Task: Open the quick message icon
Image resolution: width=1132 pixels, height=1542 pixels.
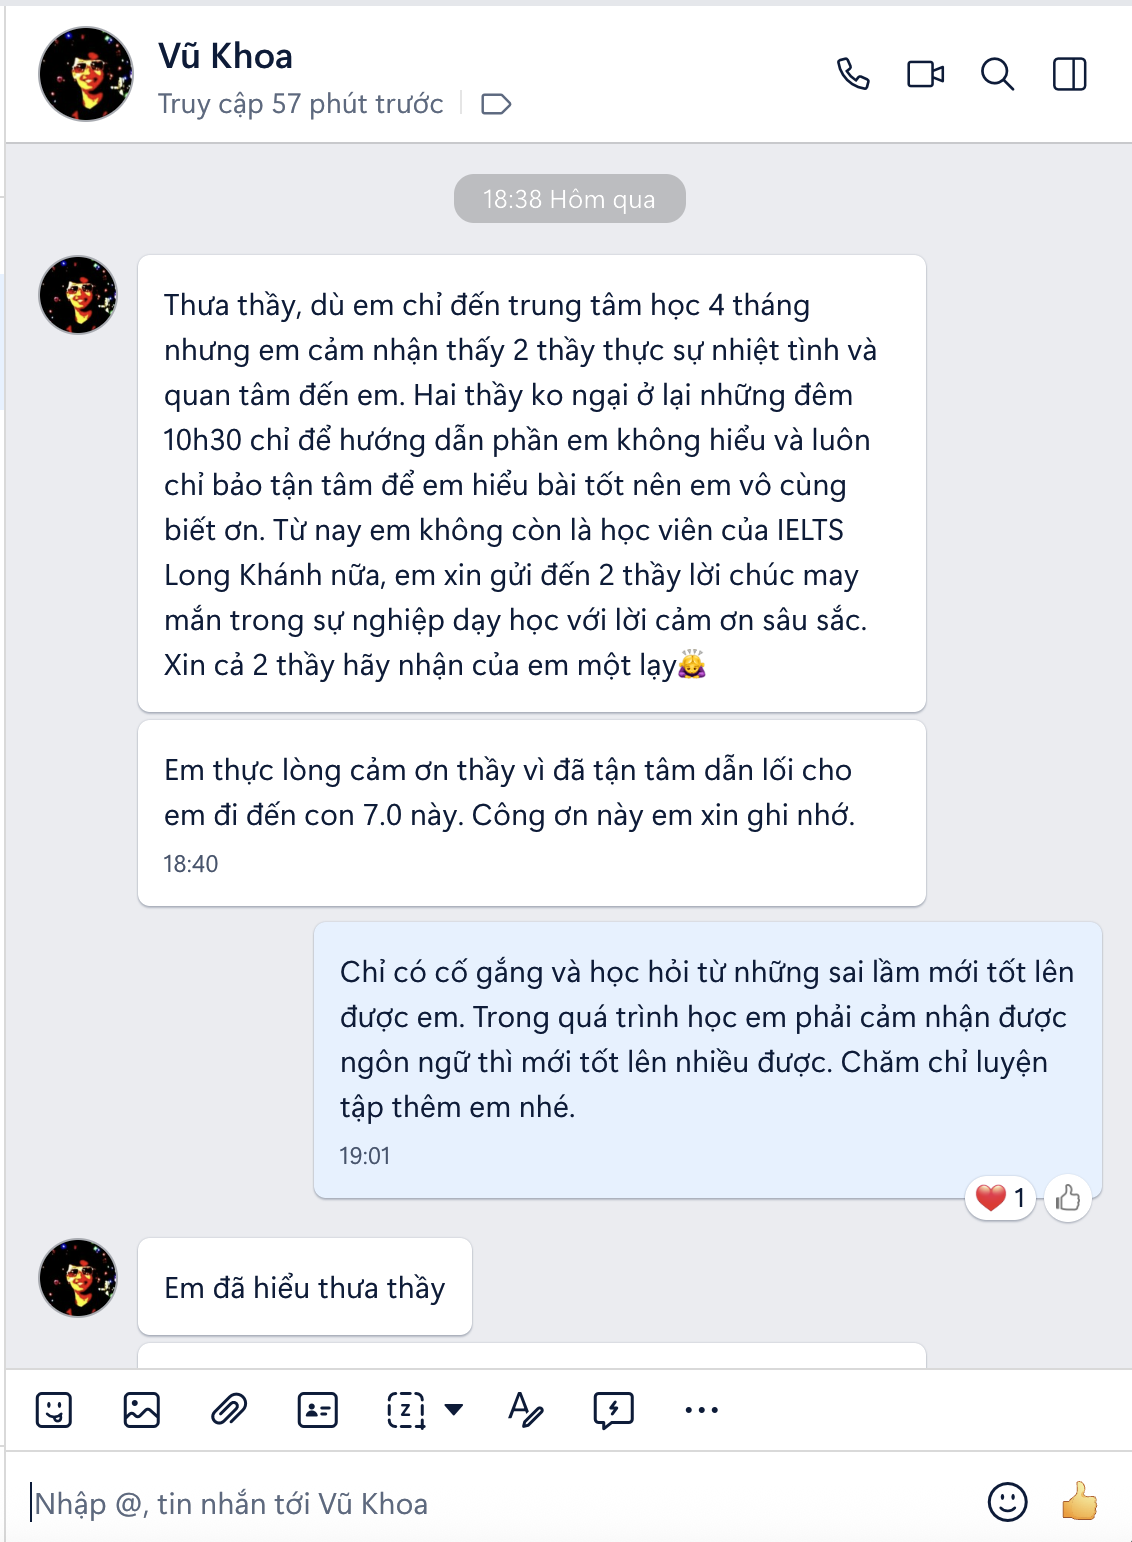Action: [613, 1410]
